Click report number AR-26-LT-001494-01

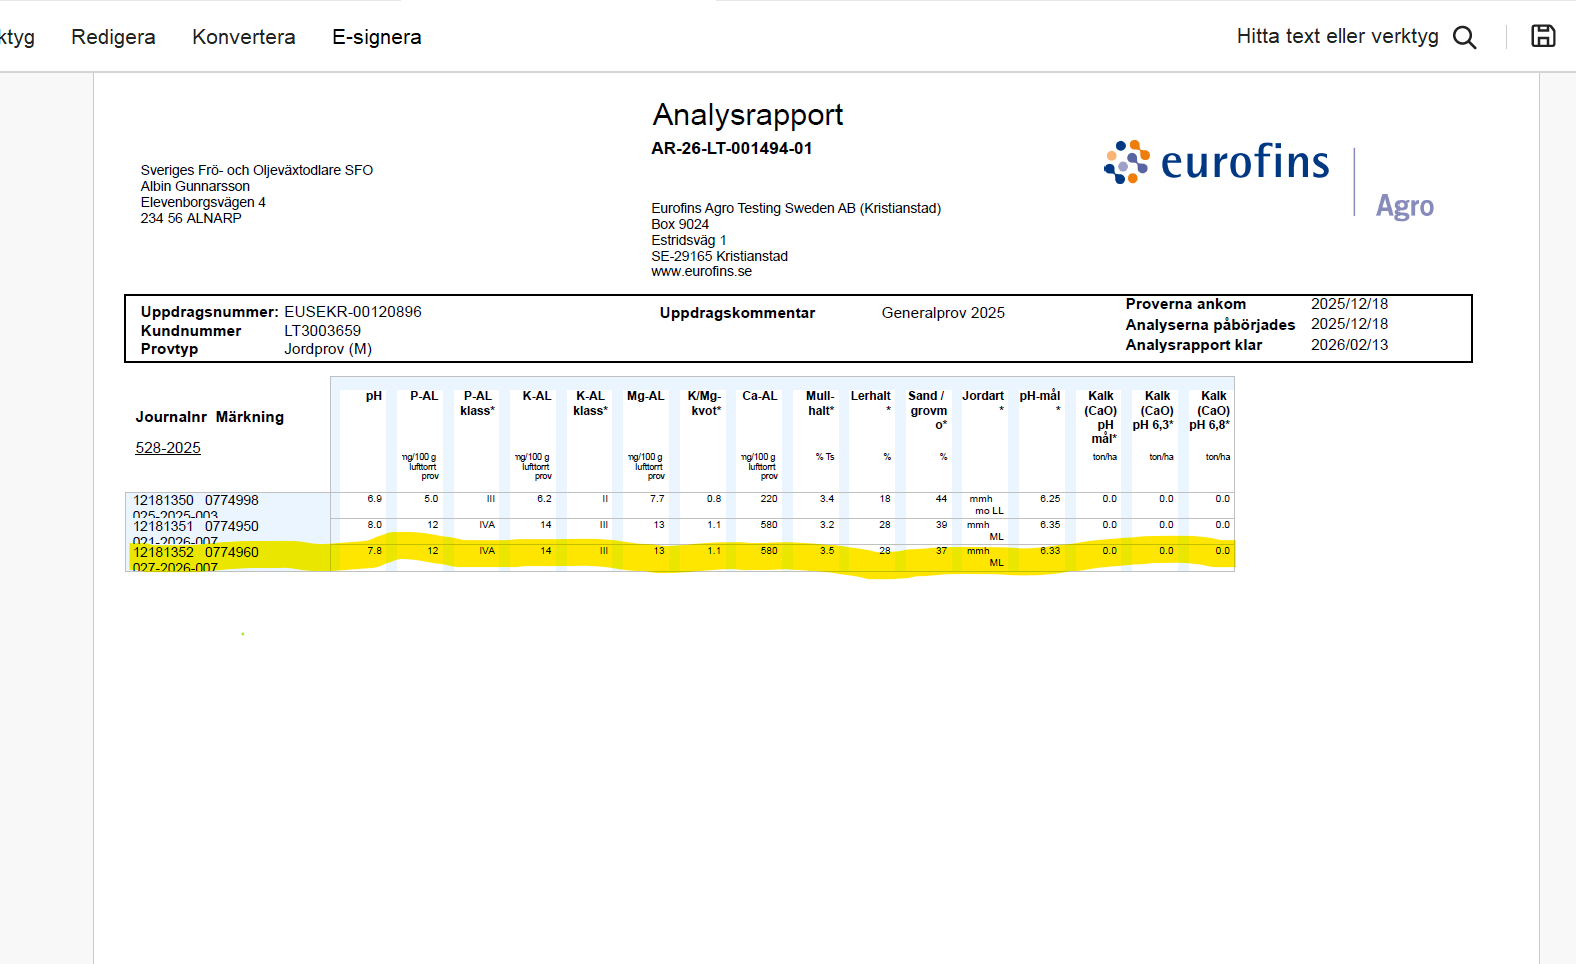coord(731,148)
